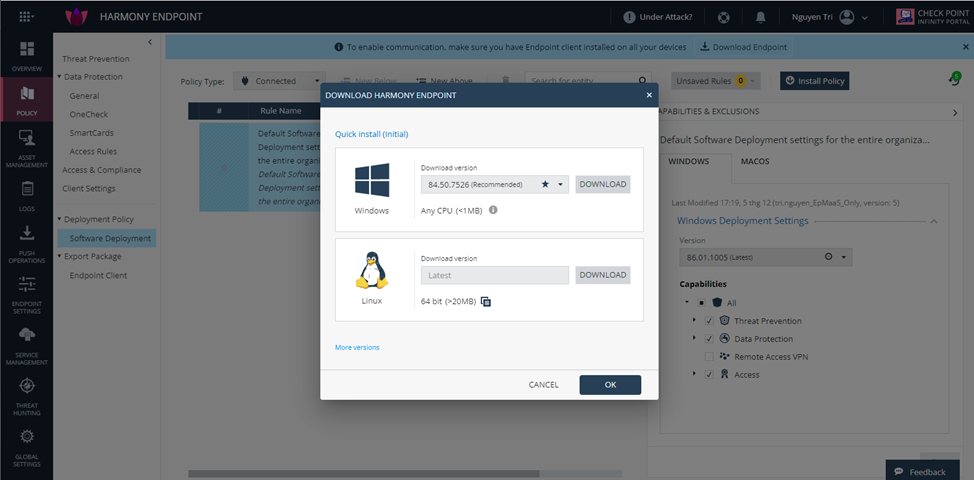Select Software Deployment in navigation
The width and height of the screenshot is (974, 480).
107,238
